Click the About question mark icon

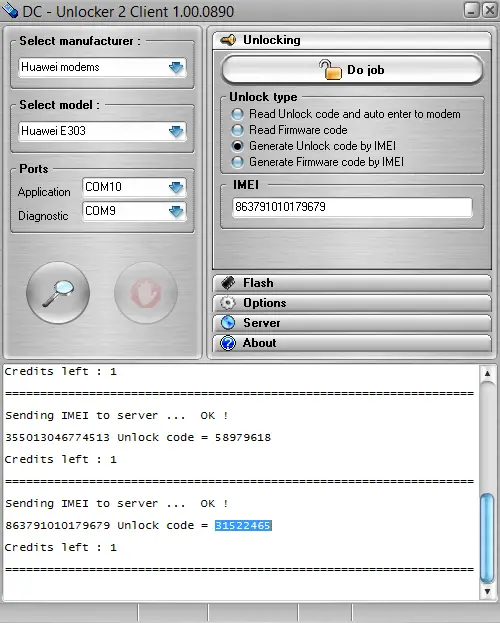point(228,343)
